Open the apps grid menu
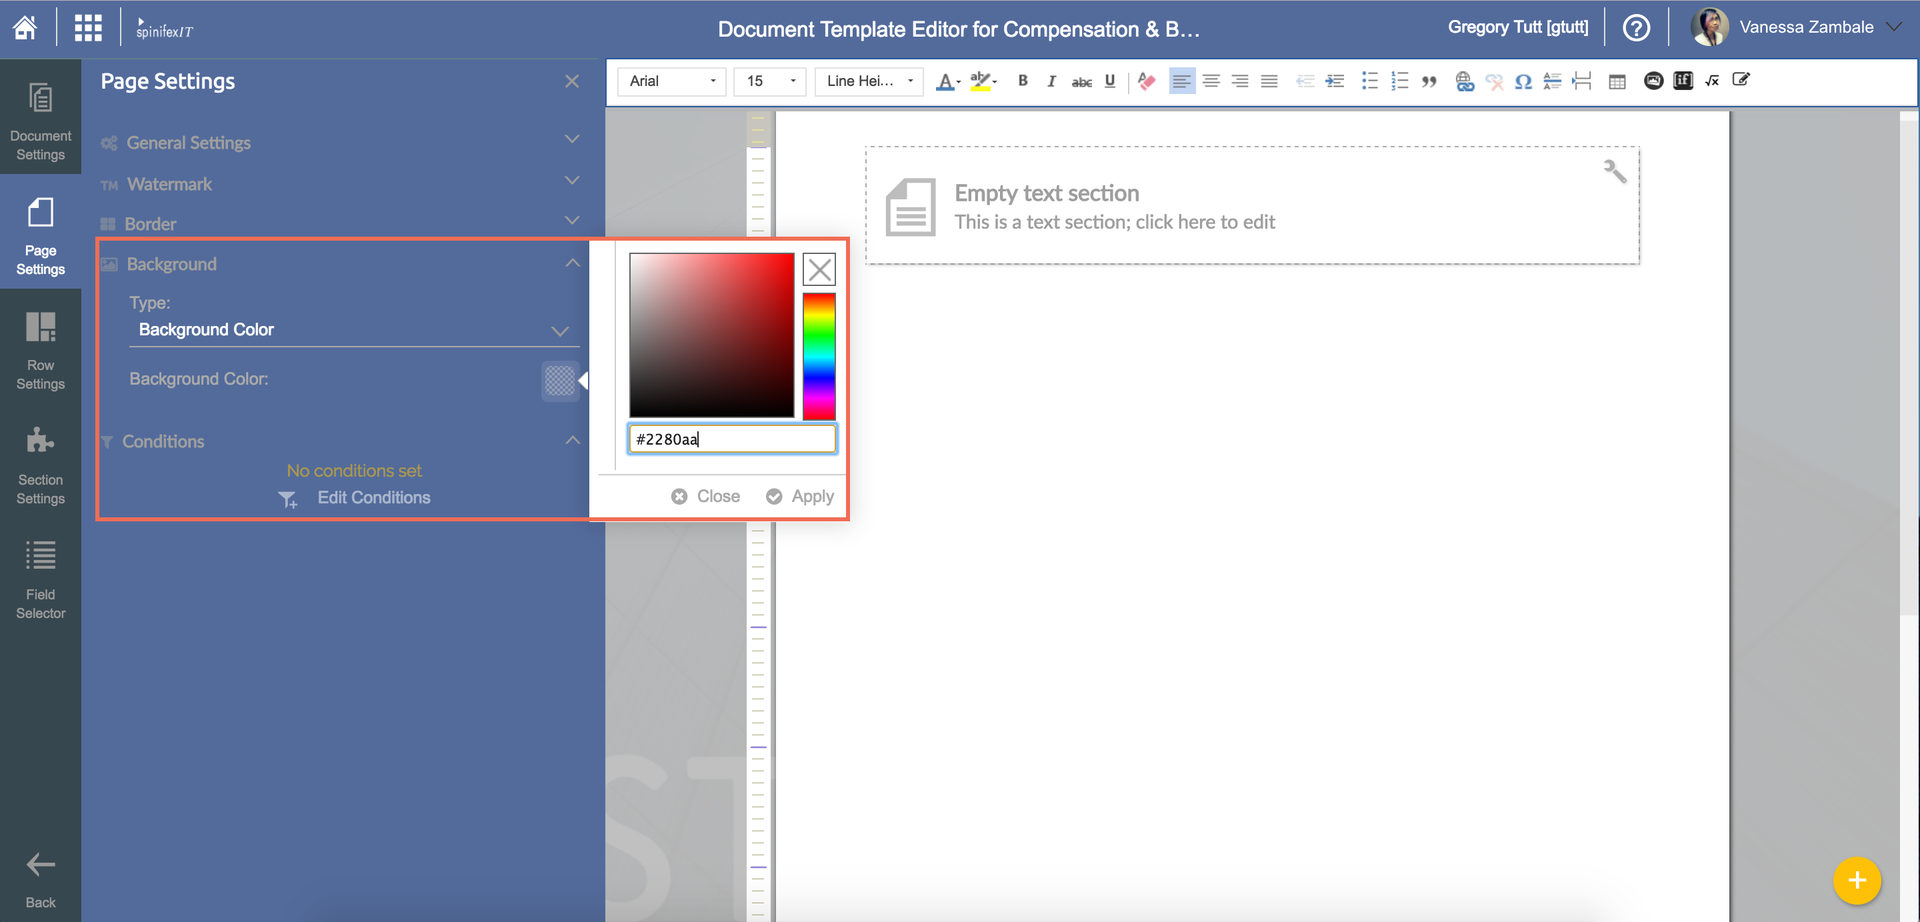The height and width of the screenshot is (922, 1920). click(88, 28)
